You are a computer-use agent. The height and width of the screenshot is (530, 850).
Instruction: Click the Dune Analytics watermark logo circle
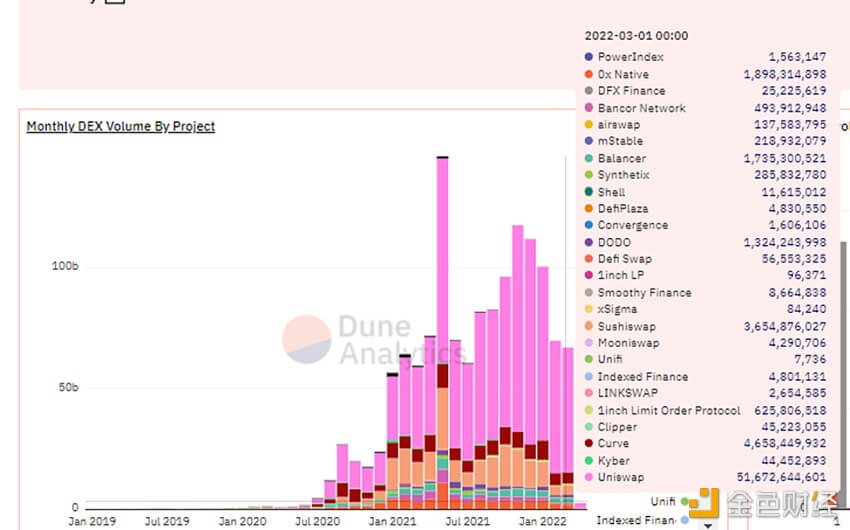click(x=307, y=339)
